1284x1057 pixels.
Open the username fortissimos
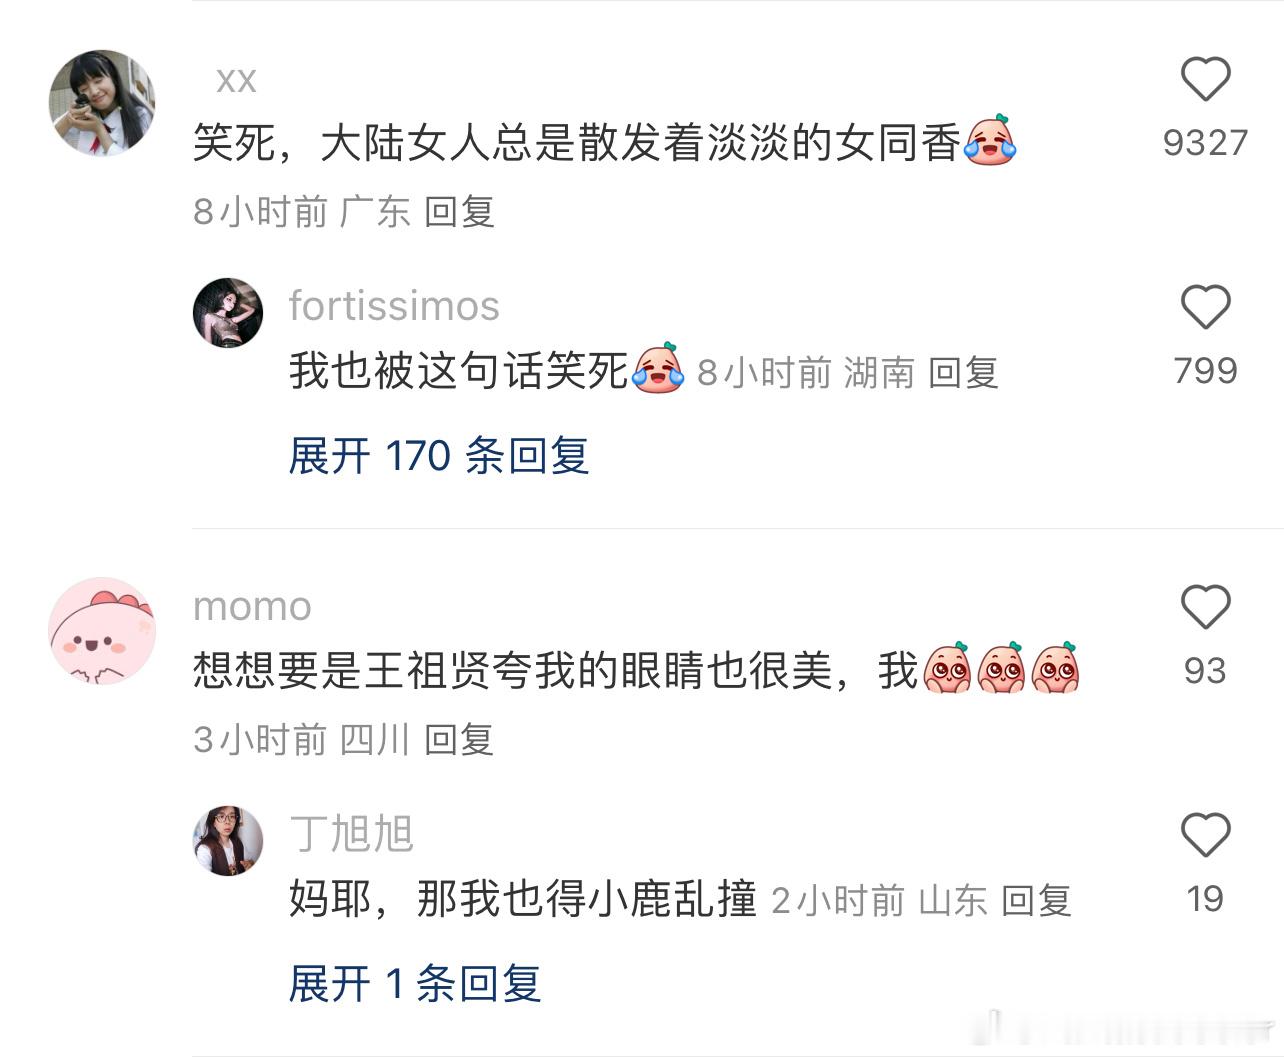pos(394,306)
